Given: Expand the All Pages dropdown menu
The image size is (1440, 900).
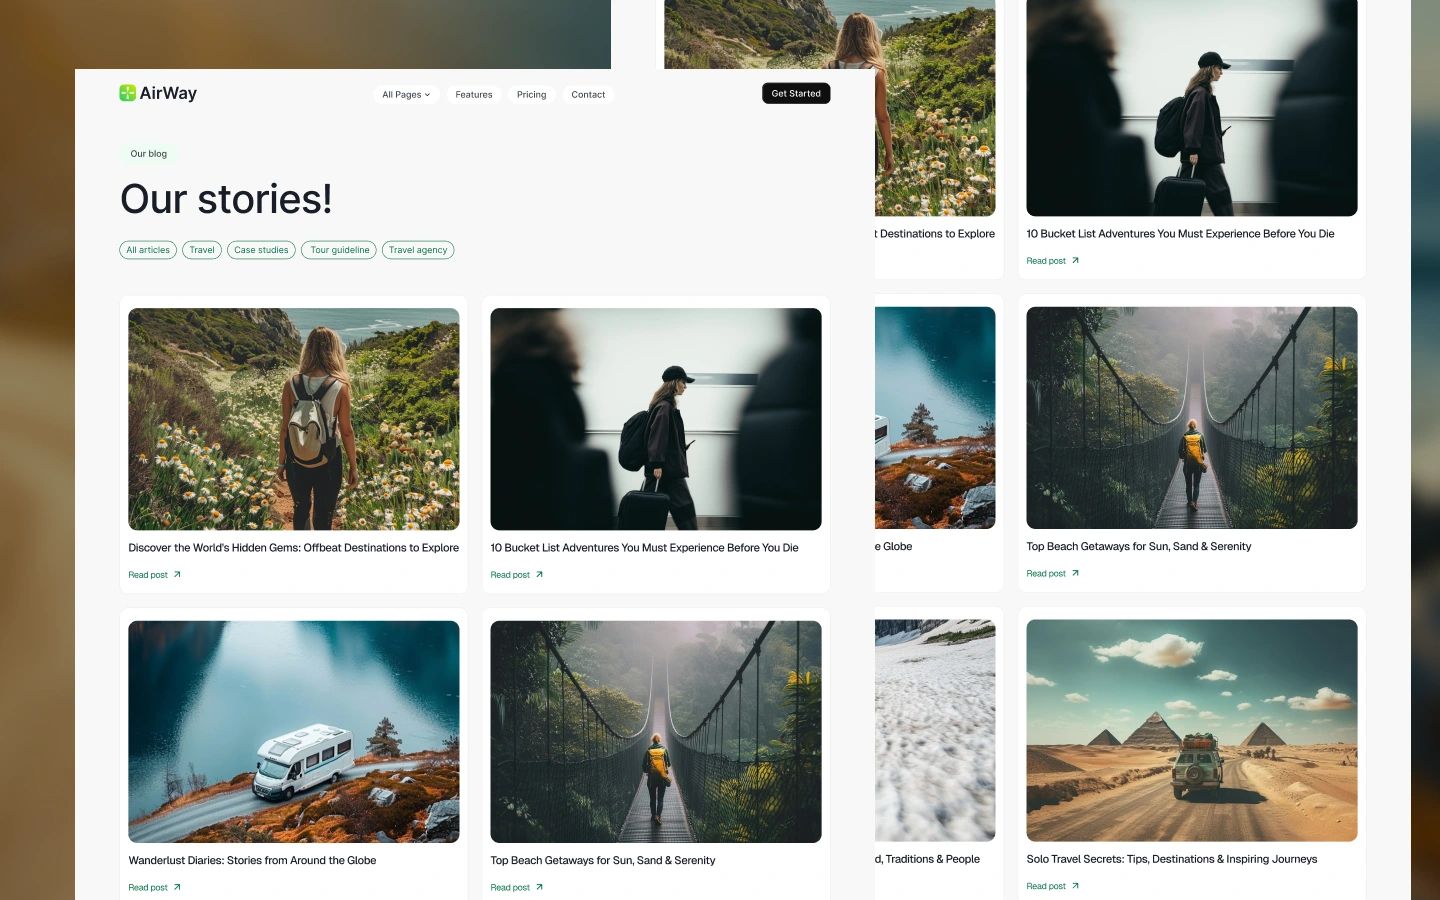Looking at the screenshot, I should [x=406, y=95].
